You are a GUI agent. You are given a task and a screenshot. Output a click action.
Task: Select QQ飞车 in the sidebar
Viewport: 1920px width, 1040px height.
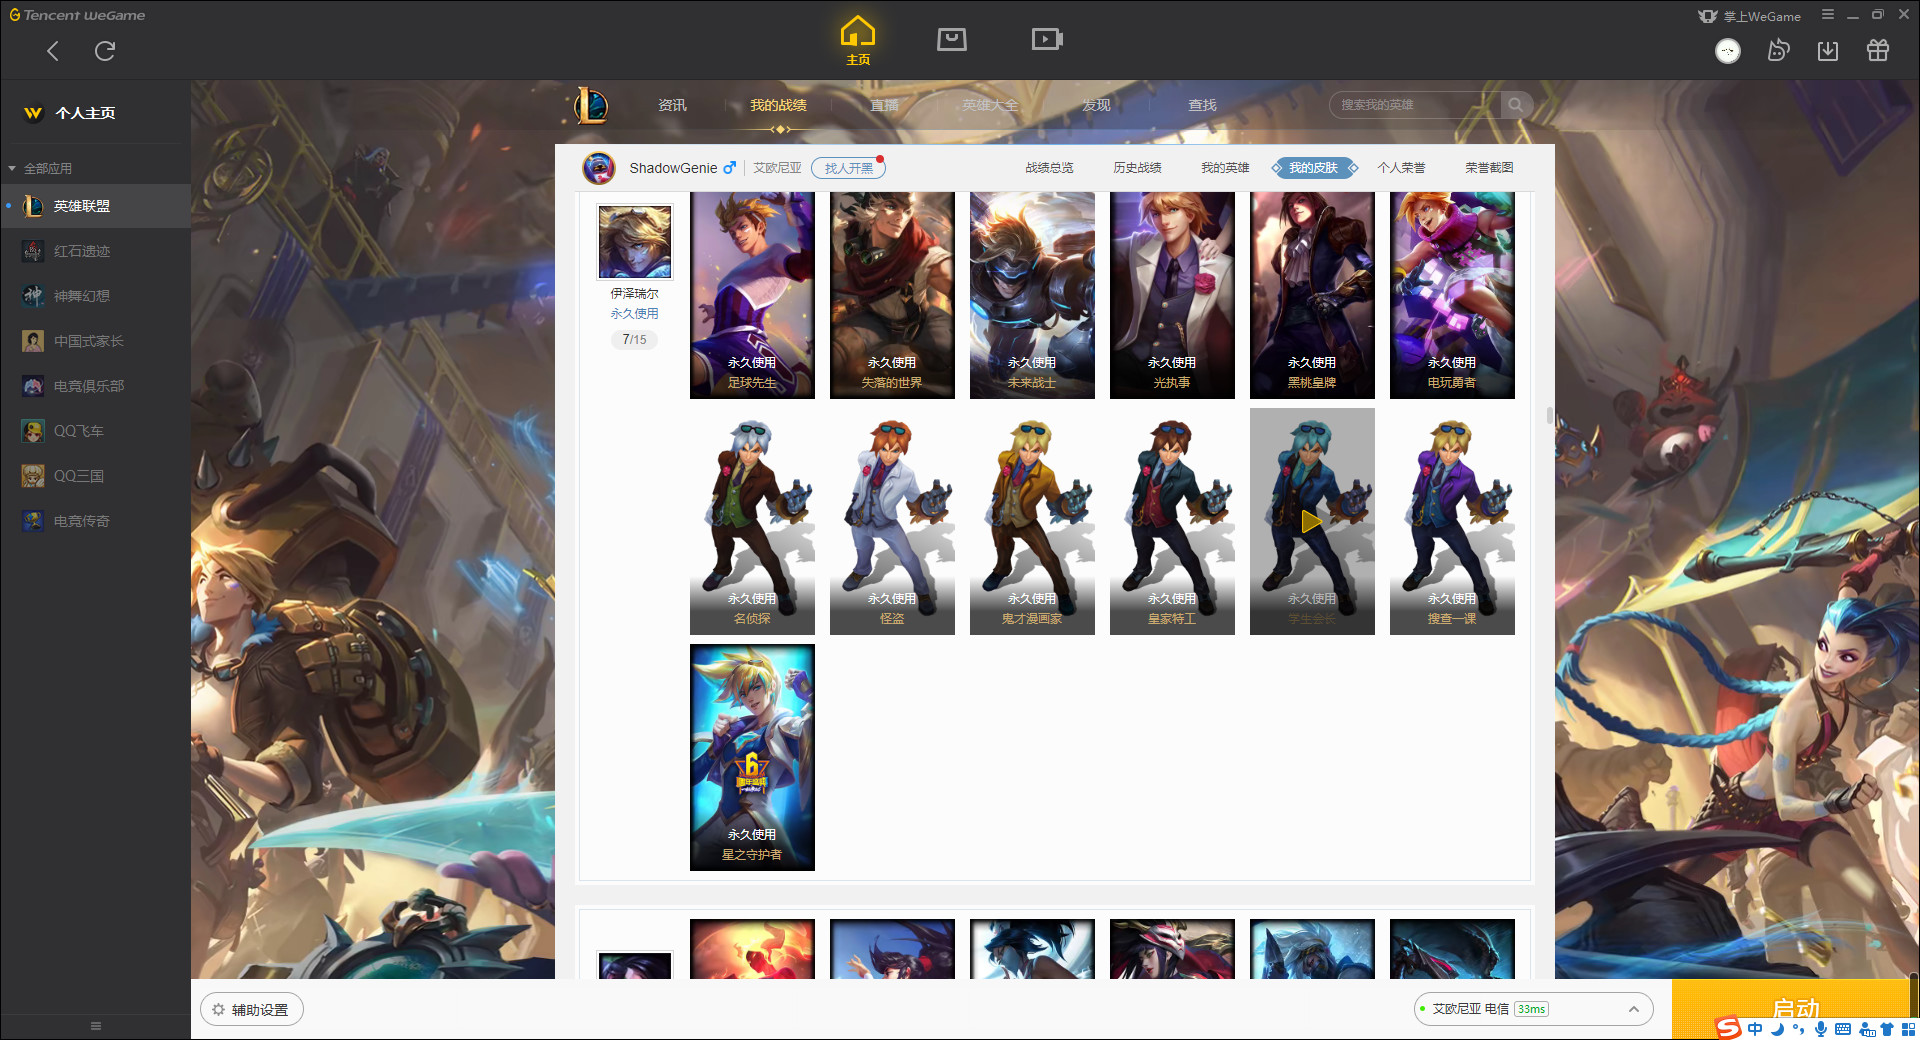(x=95, y=431)
